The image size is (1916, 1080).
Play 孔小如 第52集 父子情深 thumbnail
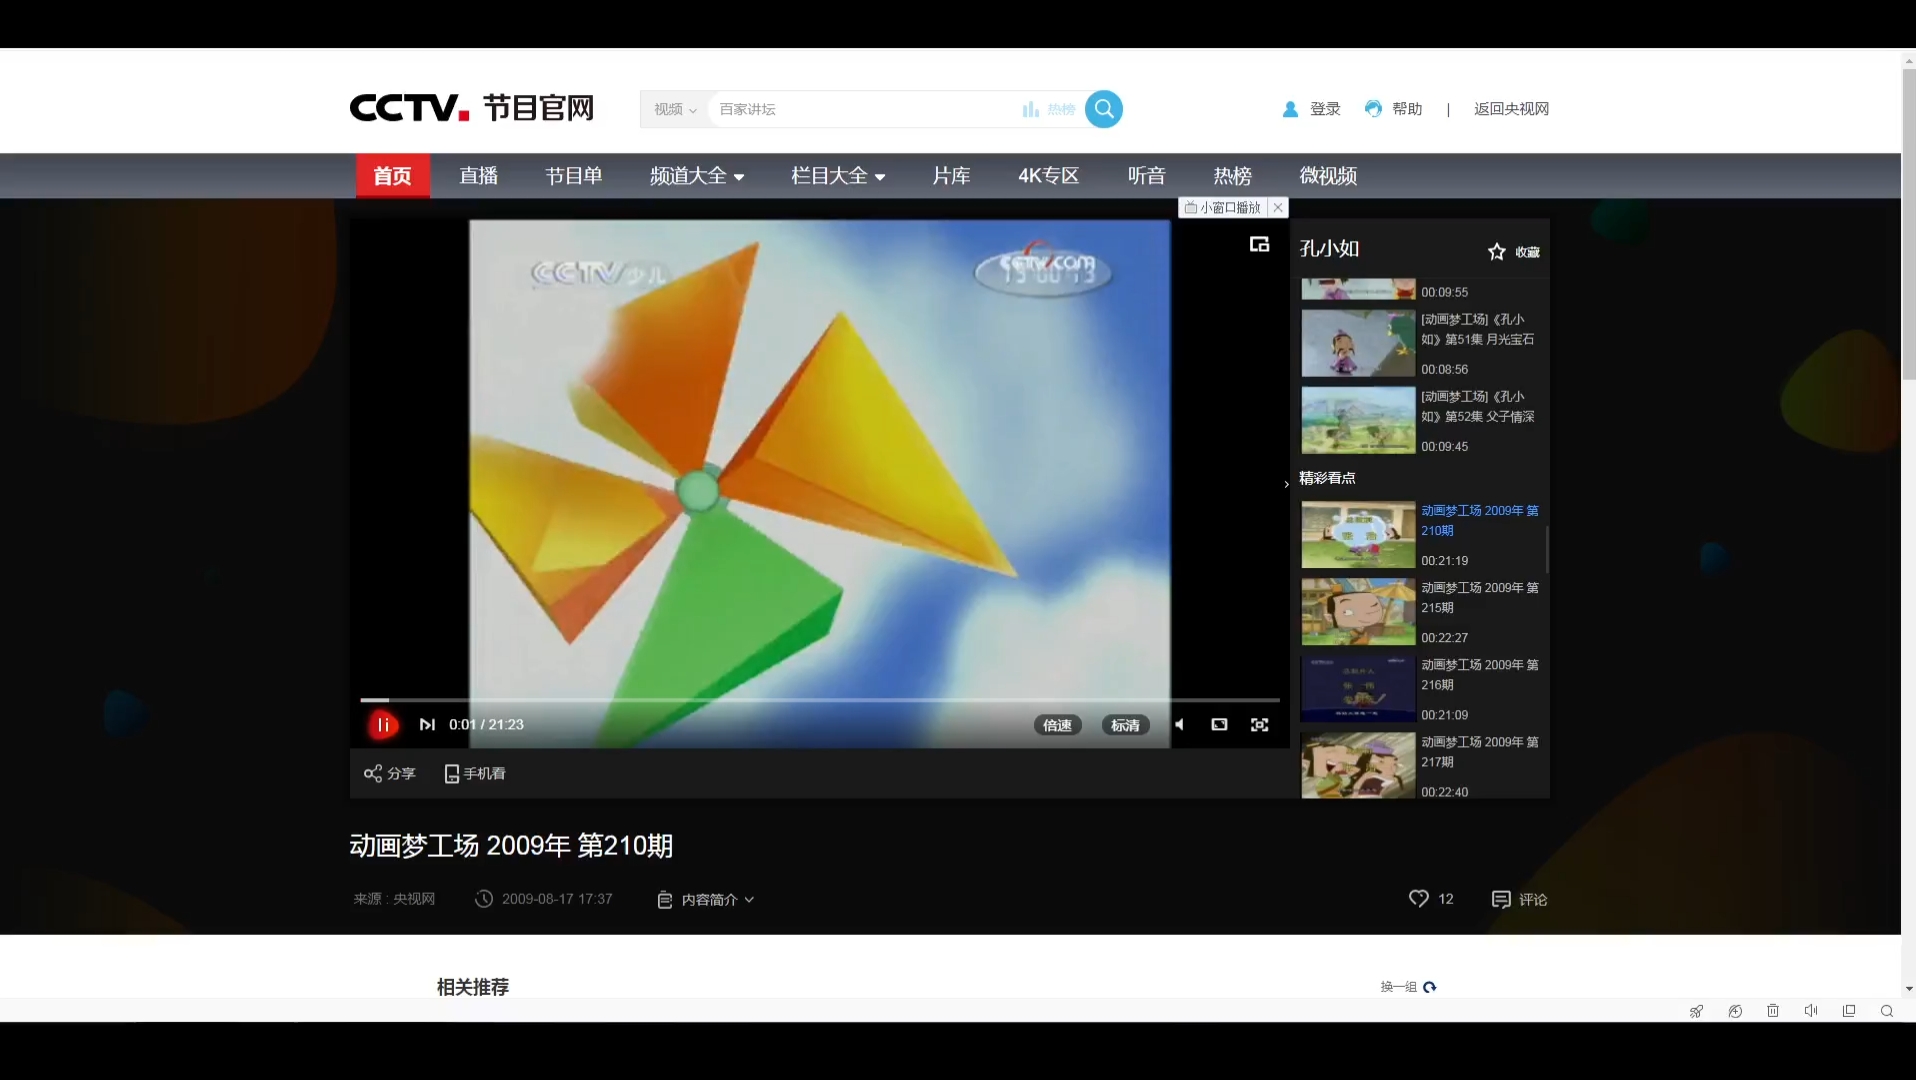pos(1358,420)
